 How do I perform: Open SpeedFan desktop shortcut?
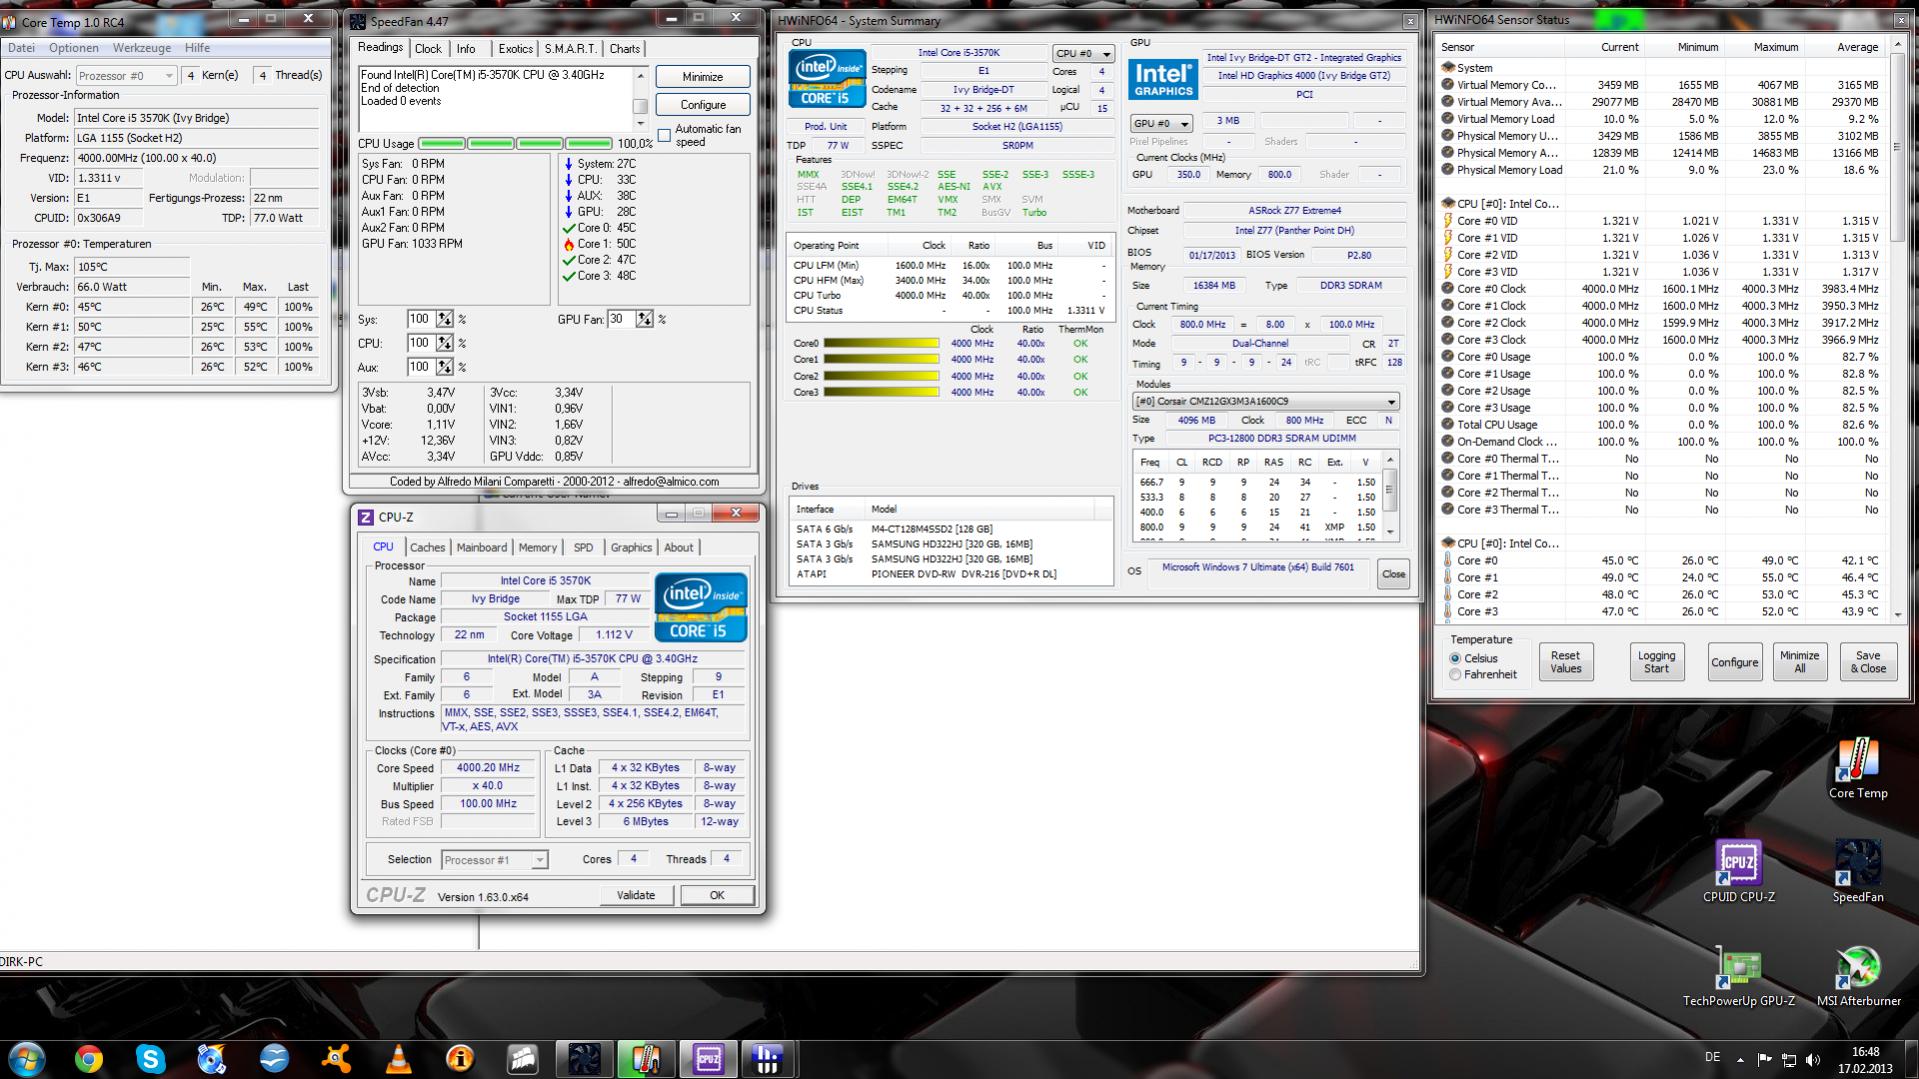click(x=1857, y=870)
